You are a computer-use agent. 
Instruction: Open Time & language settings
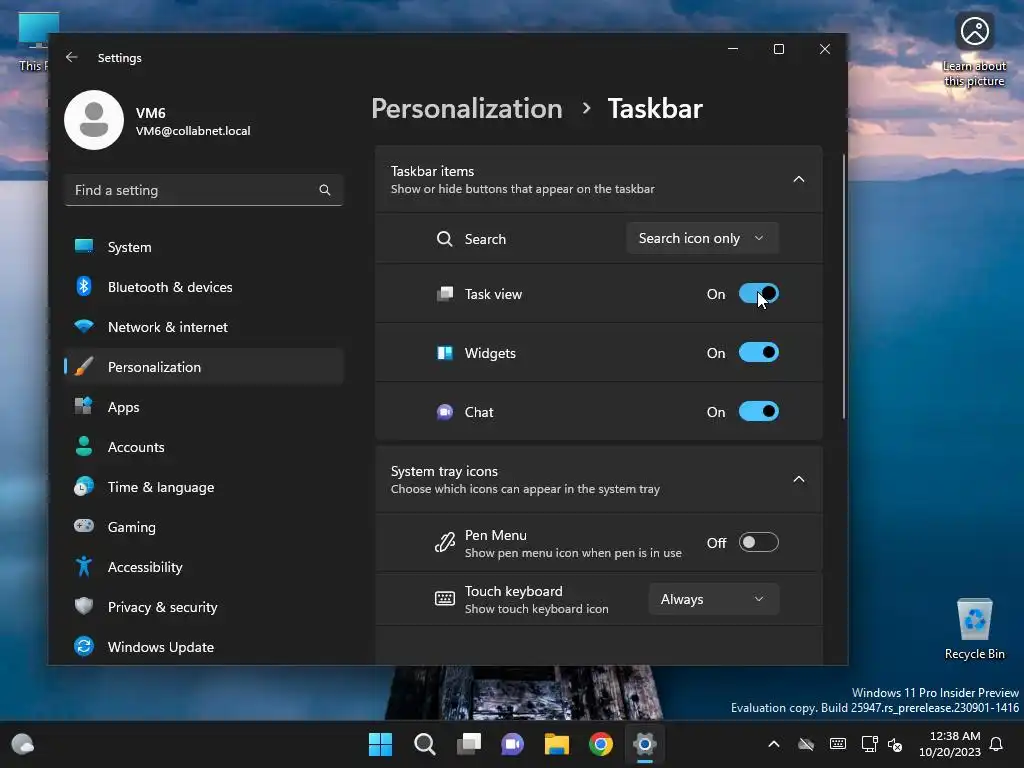coord(204,487)
